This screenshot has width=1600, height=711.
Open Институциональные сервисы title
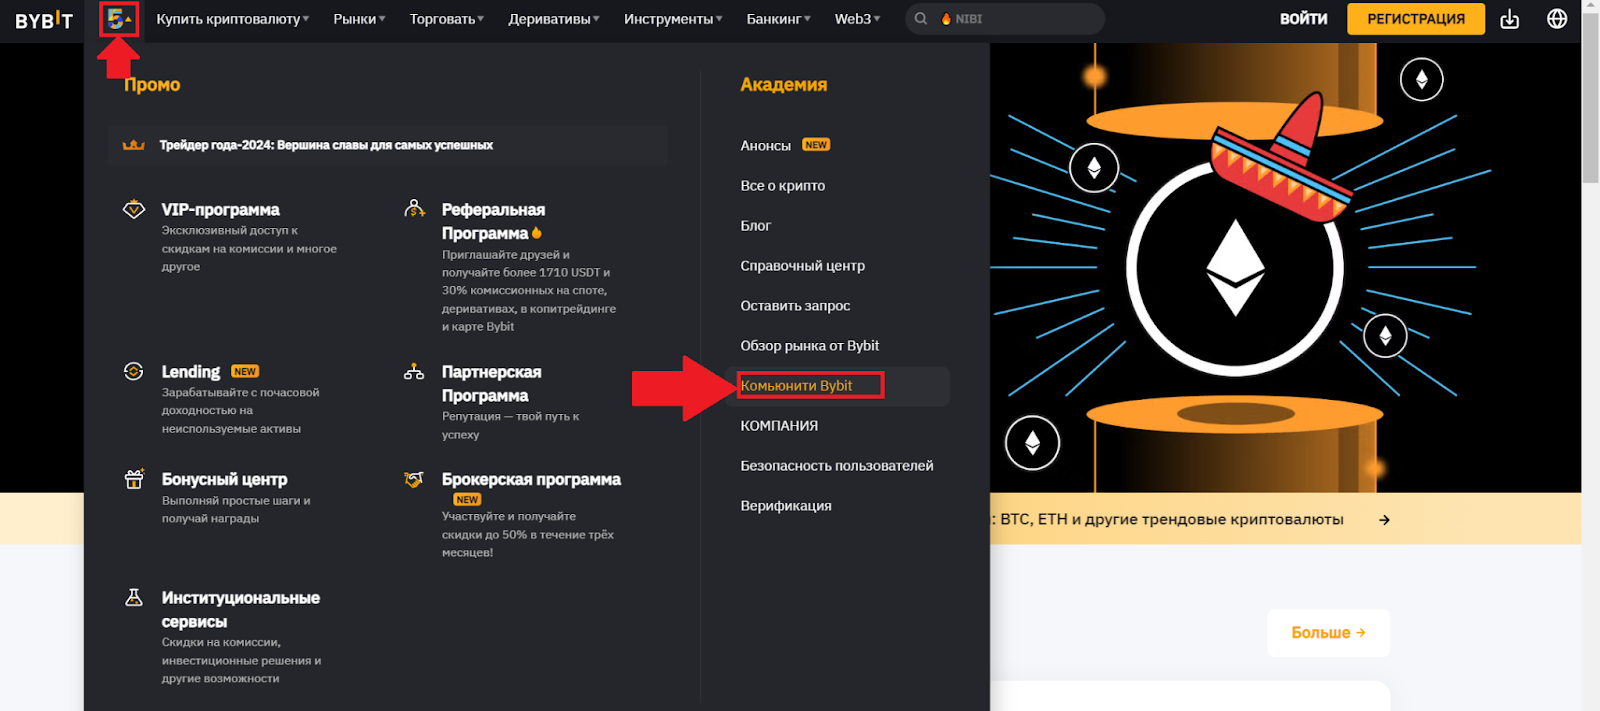pos(241,610)
